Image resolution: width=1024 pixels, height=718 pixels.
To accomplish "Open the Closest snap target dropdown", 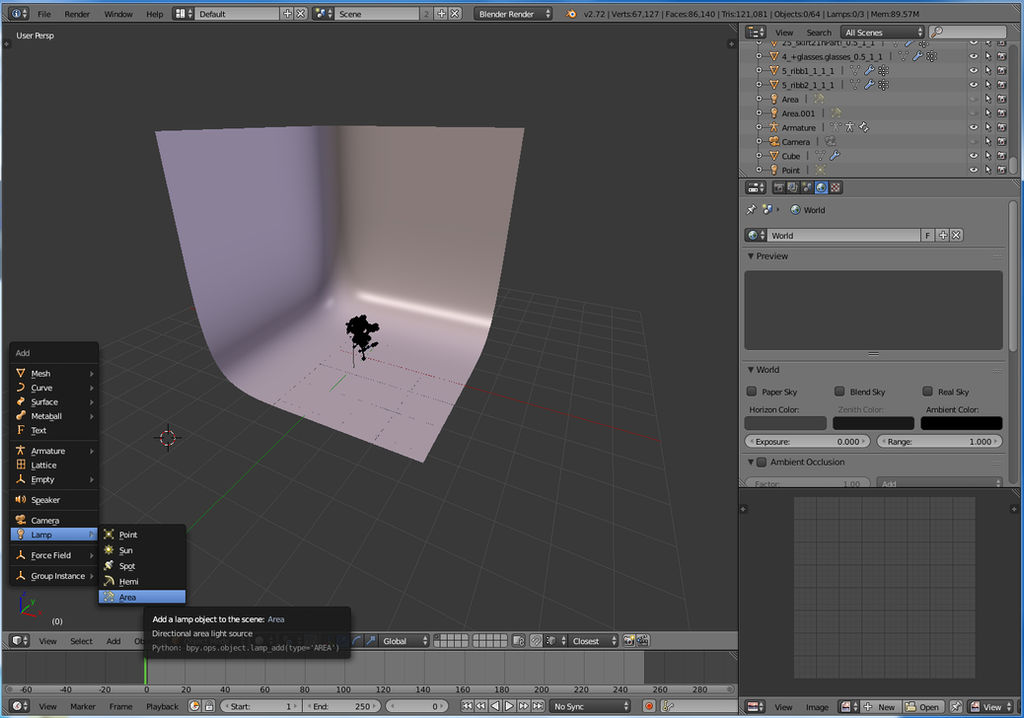I will pos(594,641).
